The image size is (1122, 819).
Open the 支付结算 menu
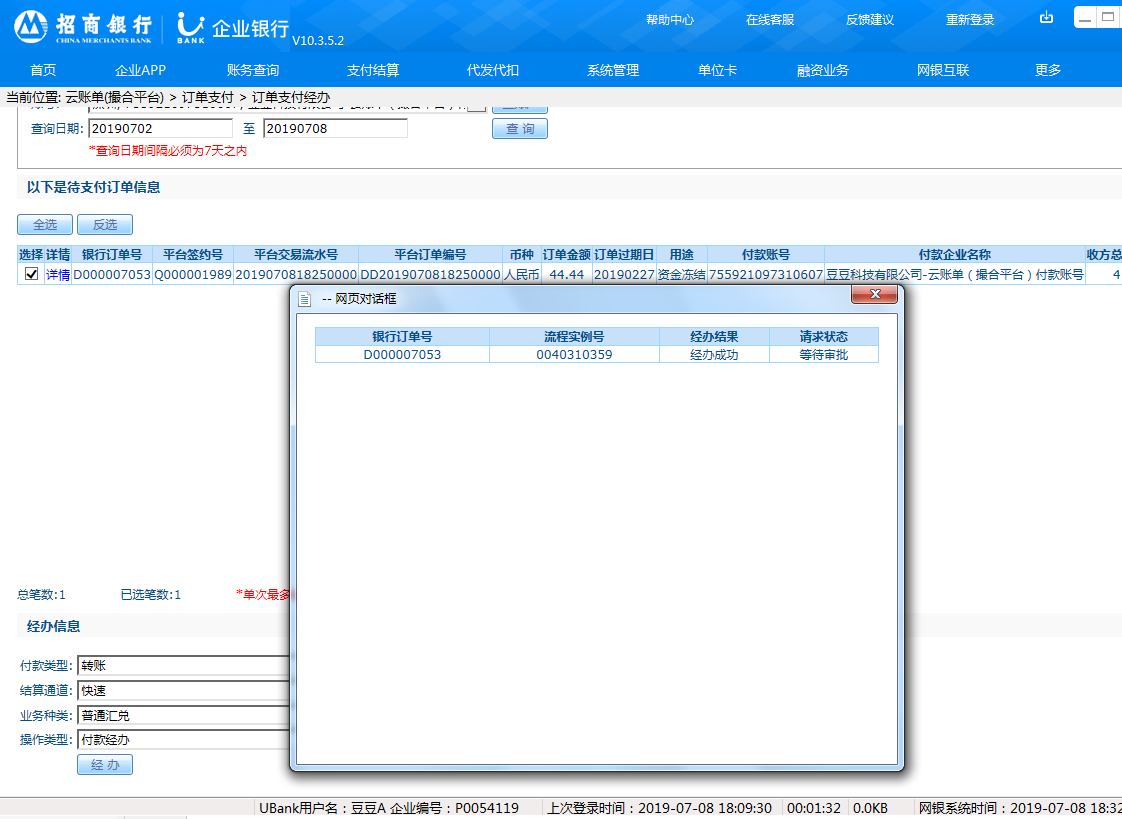pos(373,70)
